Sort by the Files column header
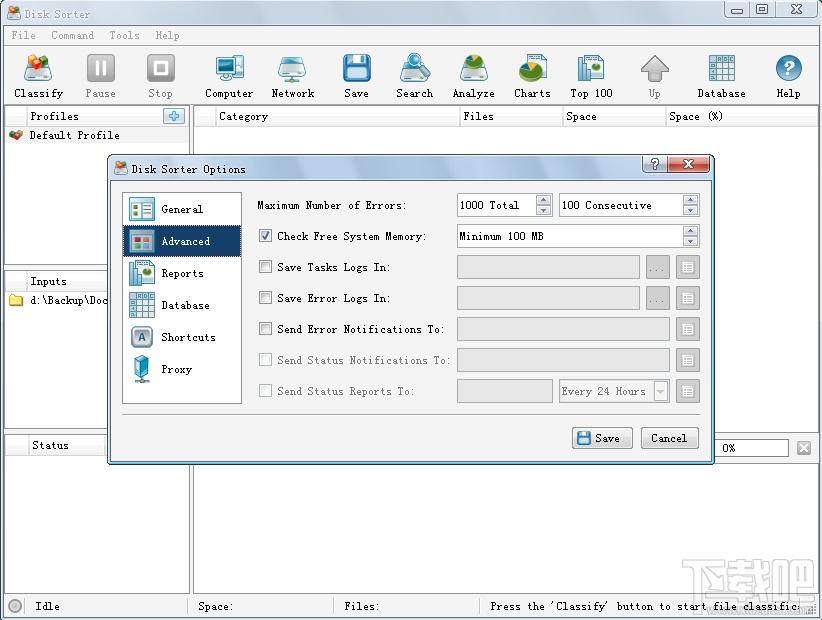This screenshot has width=822, height=620. coord(511,116)
